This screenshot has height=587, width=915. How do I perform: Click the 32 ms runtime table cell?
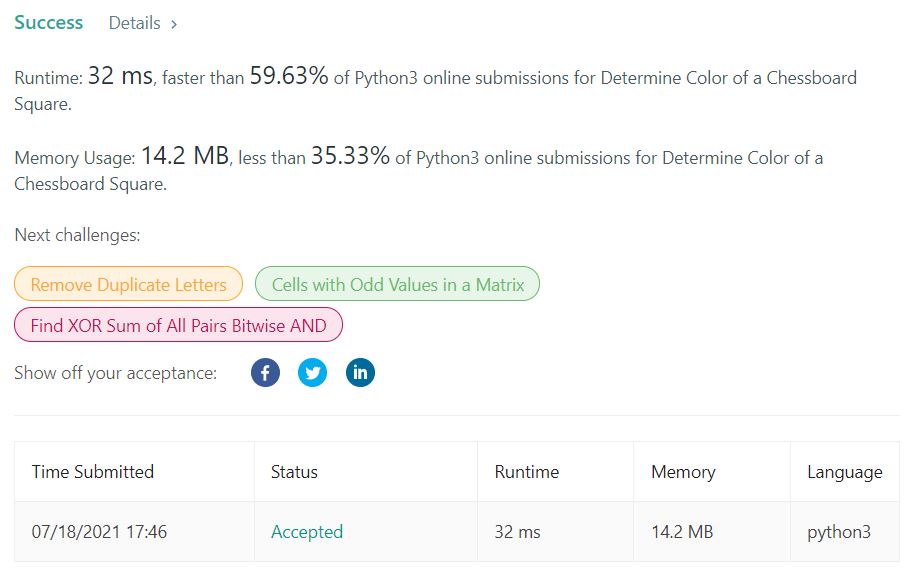click(517, 532)
